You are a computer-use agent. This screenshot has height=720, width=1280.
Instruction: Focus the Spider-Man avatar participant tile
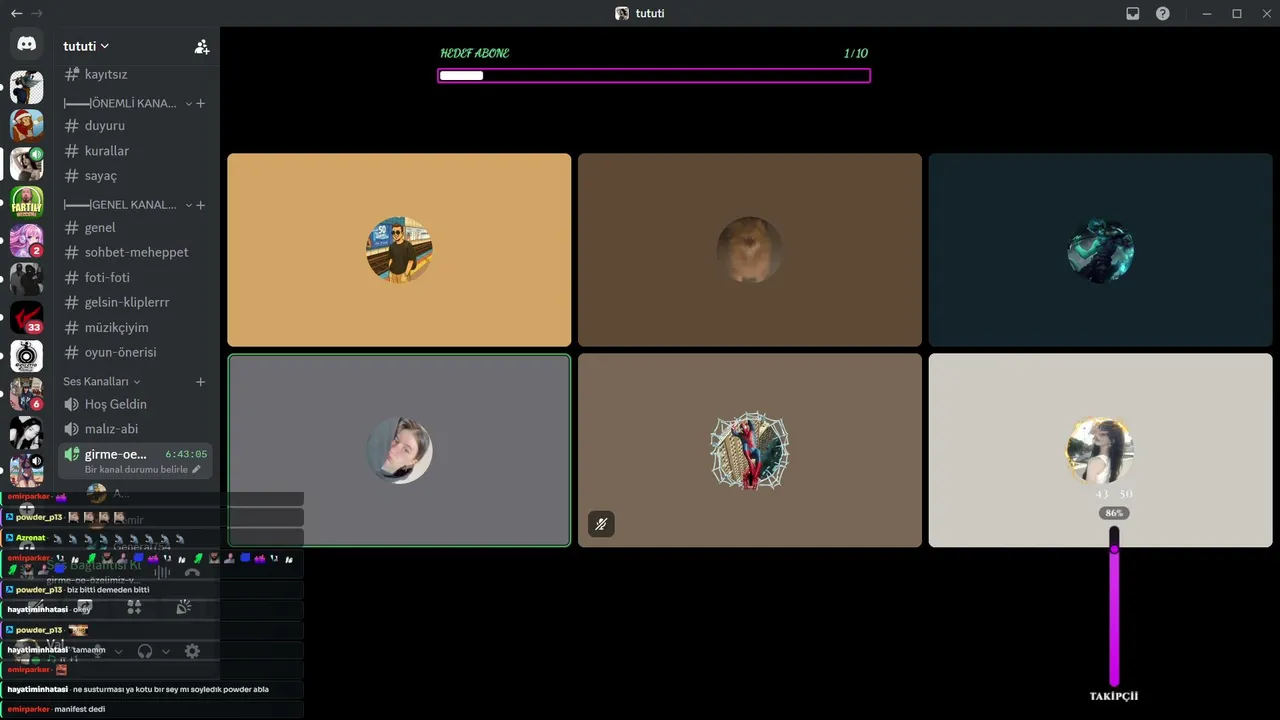coord(750,450)
